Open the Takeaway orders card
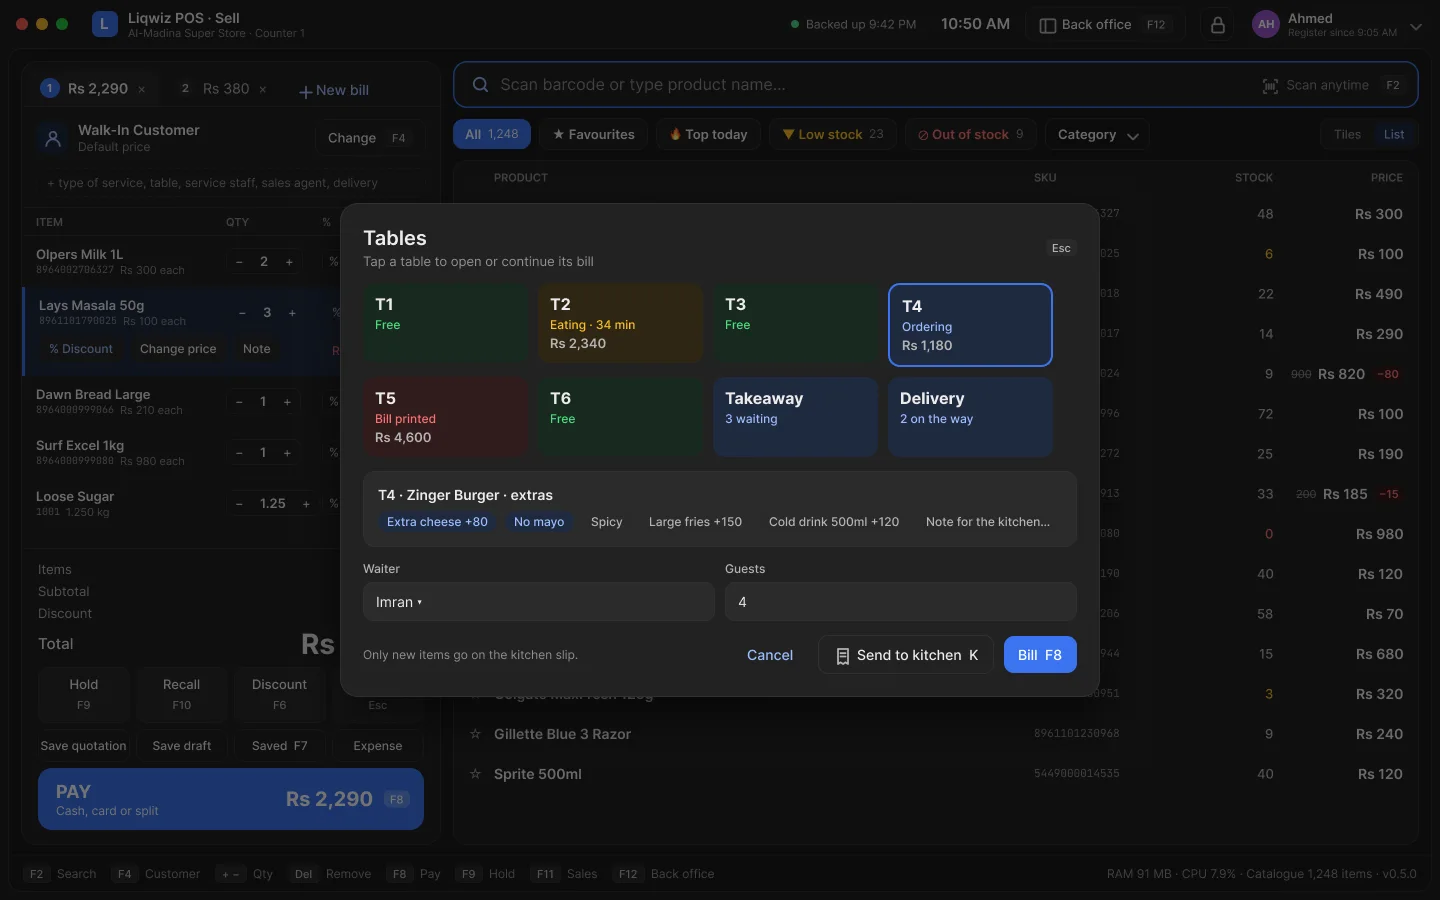Screen dimensions: 1440x900 [x=795, y=417]
